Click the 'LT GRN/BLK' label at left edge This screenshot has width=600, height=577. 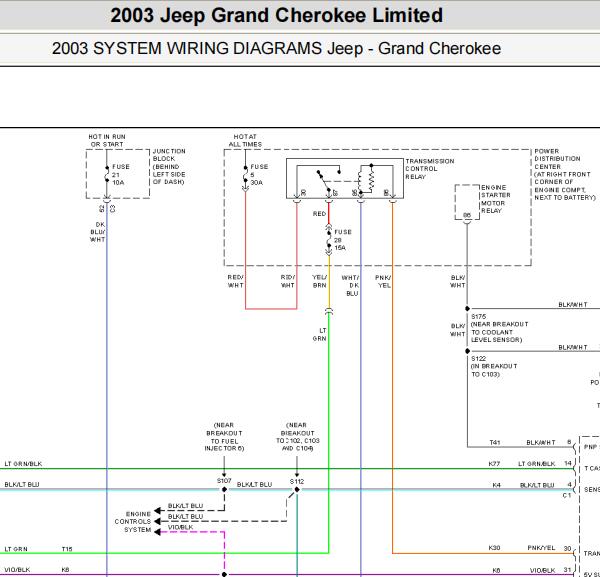(x=23, y=464)
